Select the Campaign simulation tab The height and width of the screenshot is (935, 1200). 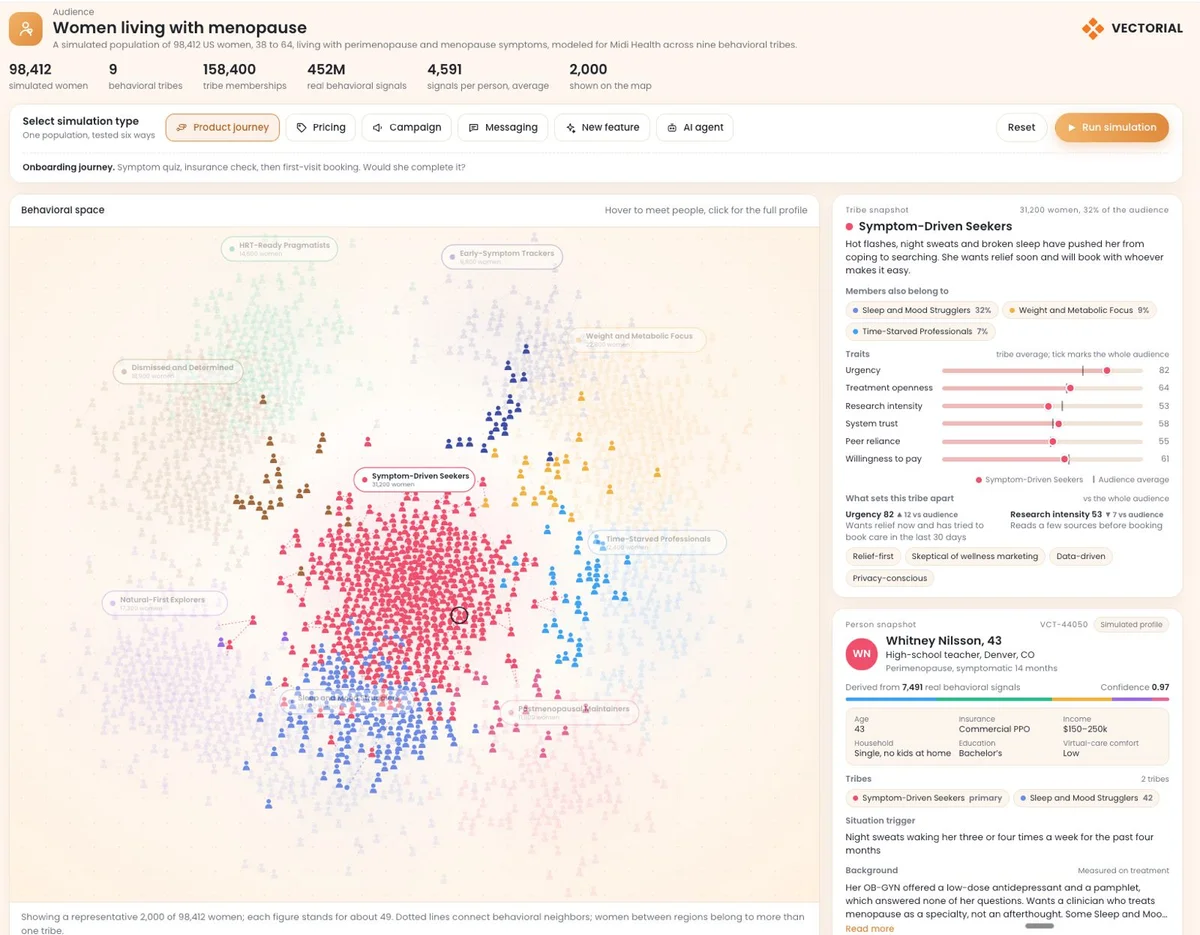(406, 127)
